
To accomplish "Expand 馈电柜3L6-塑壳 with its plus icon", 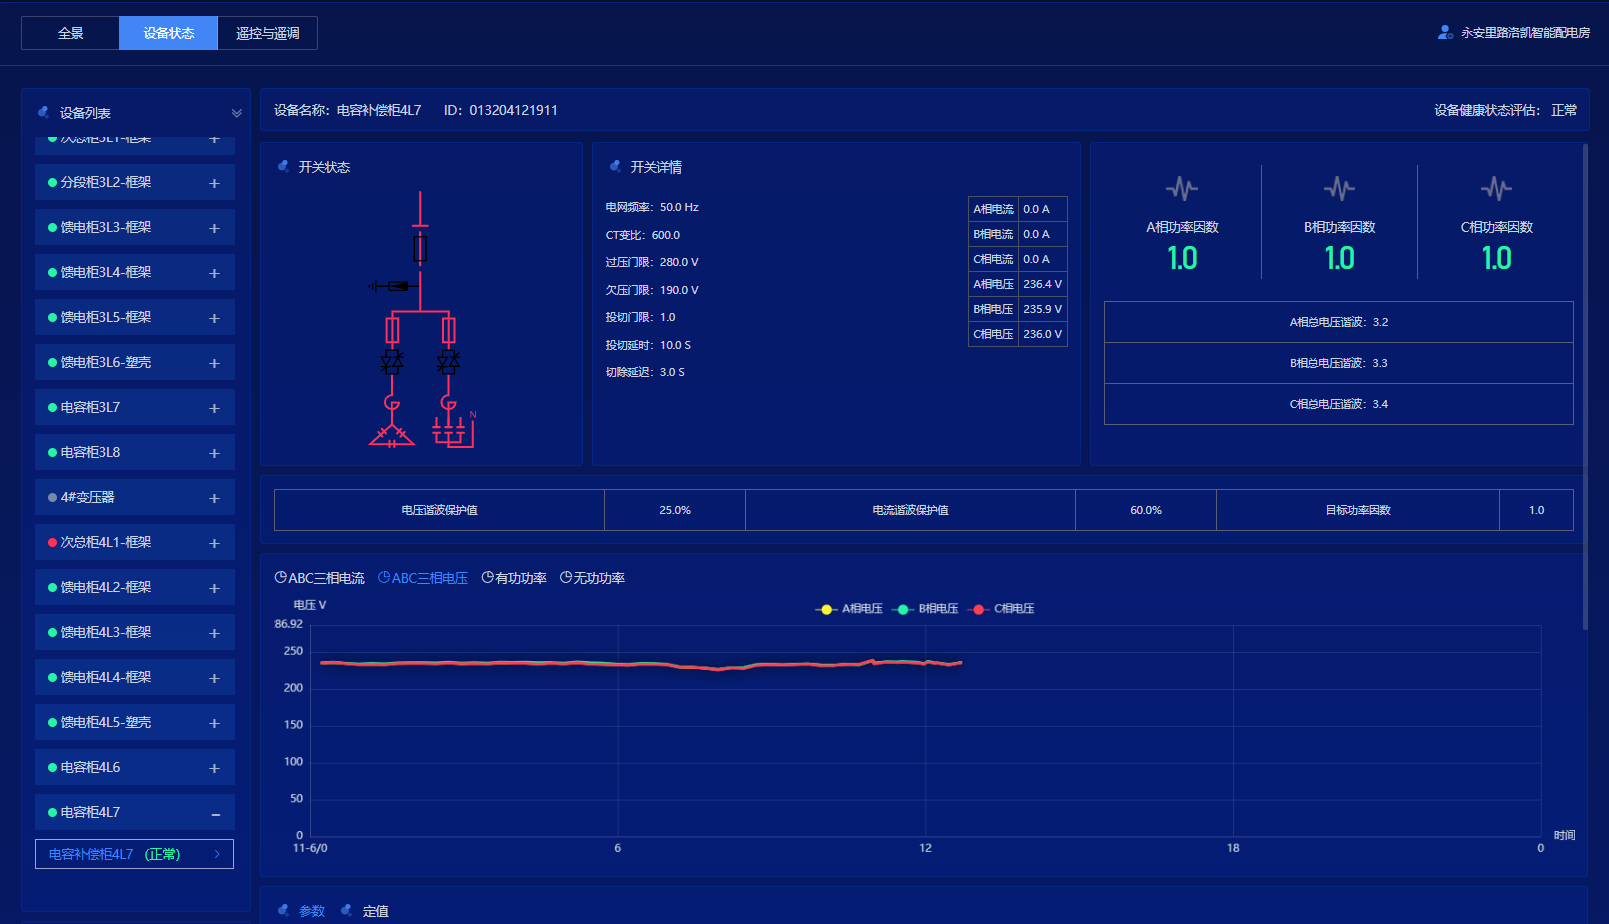I will pos(214,363).
